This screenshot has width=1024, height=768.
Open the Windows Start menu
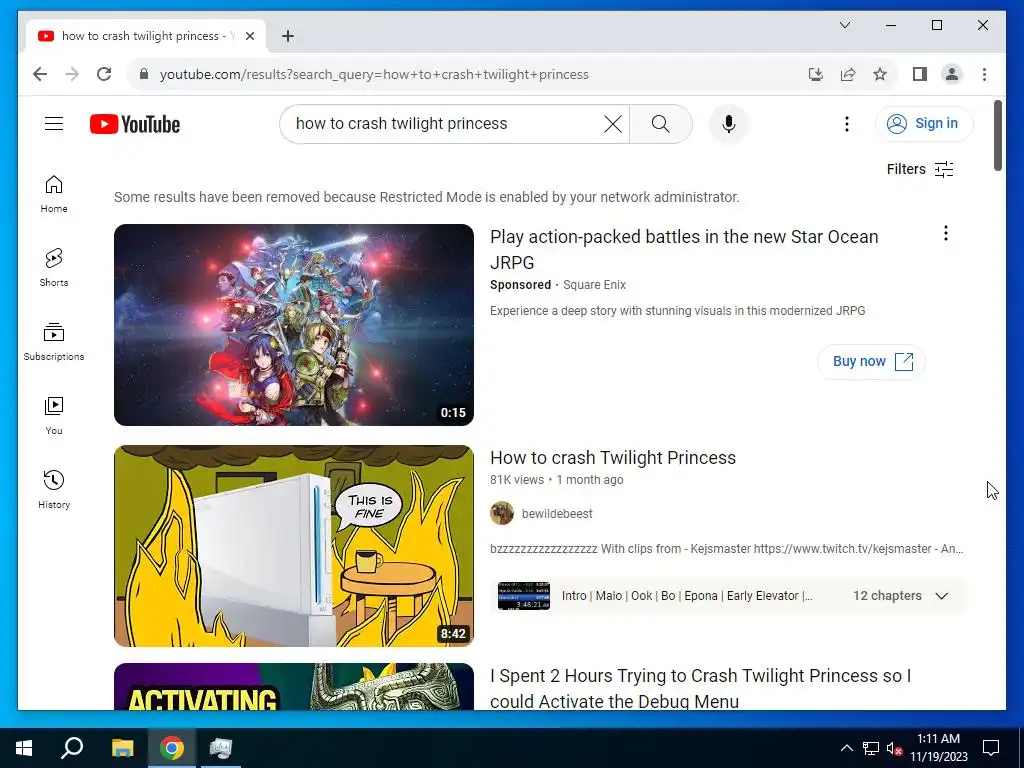point(24,748)
